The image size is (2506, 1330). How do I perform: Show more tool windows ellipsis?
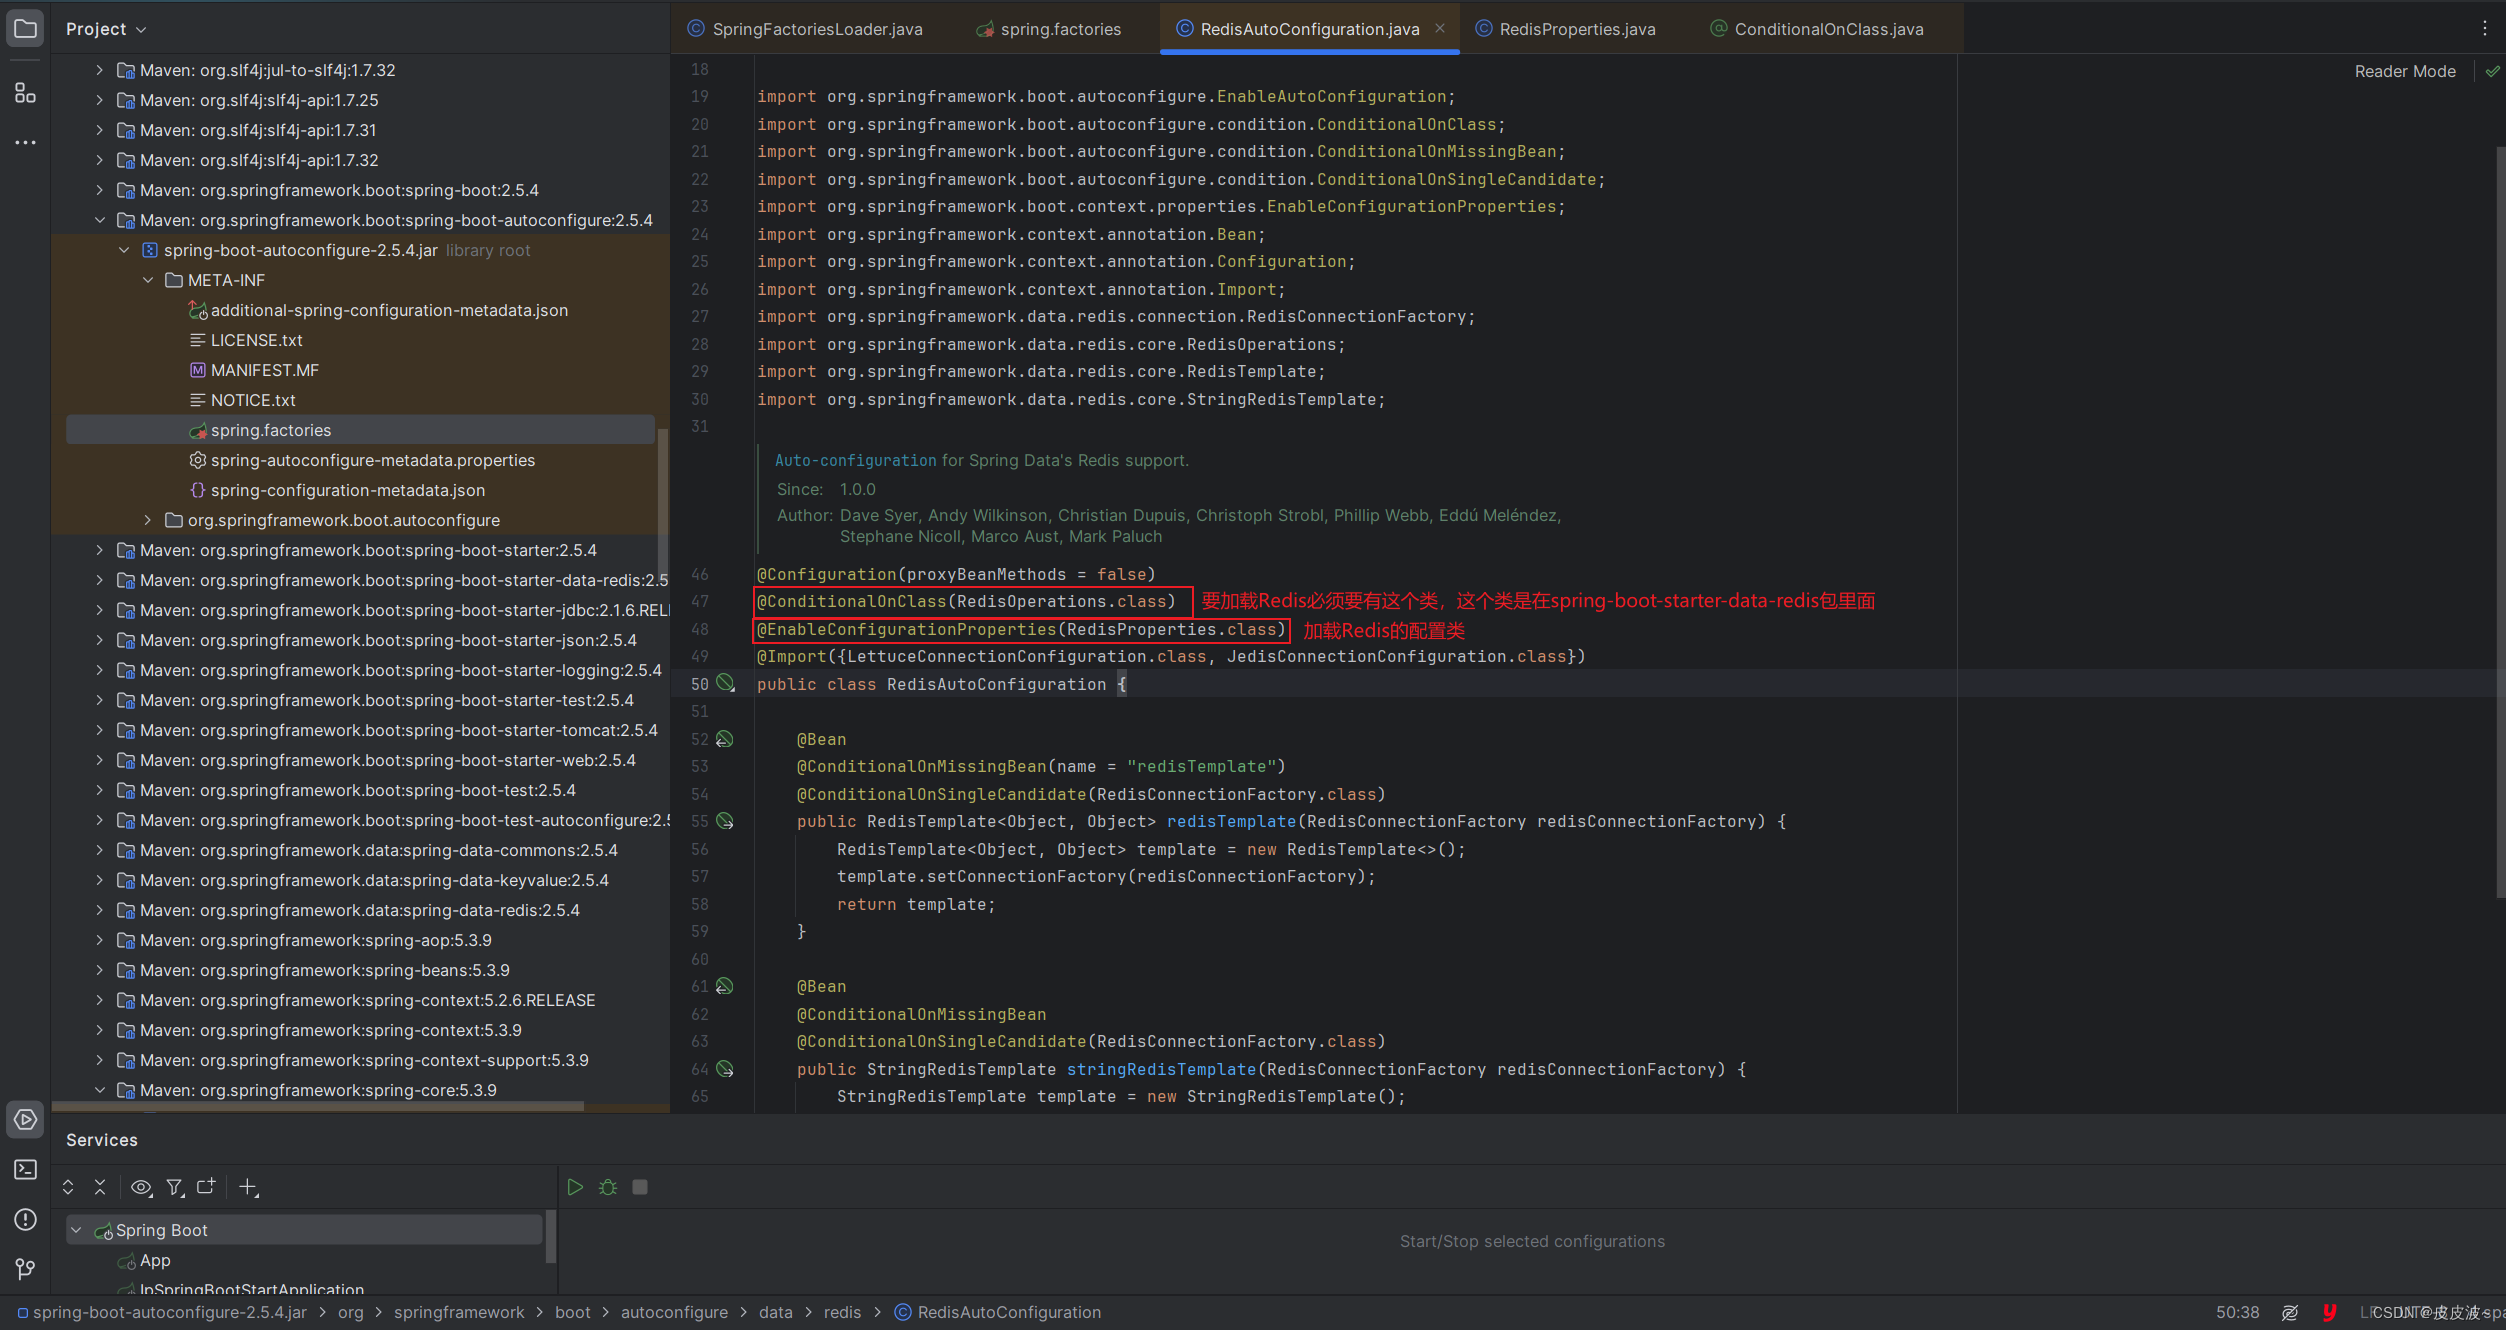[x=25, y=142]
